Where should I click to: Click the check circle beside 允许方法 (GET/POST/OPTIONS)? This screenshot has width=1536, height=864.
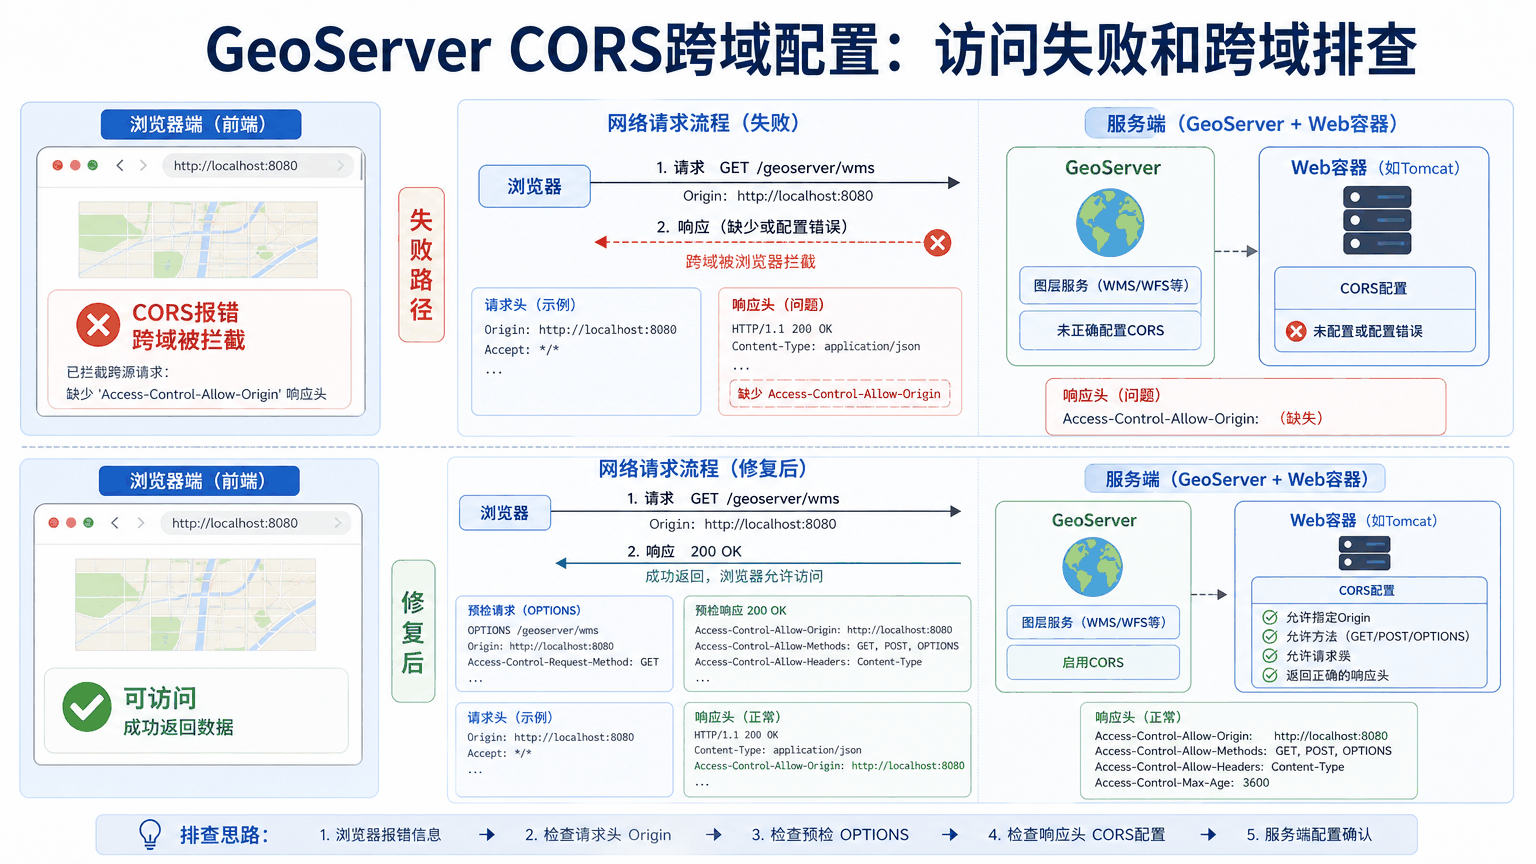click(1270, 636)
